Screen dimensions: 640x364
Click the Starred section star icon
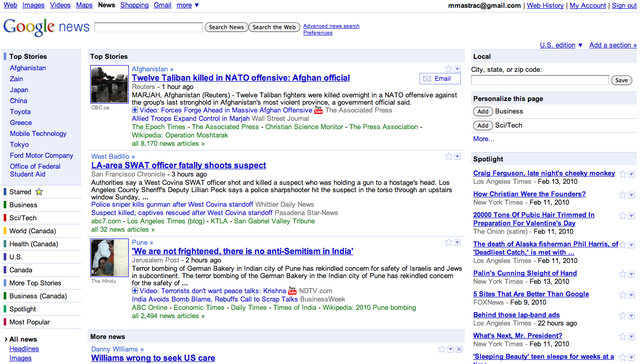point(39,191)
